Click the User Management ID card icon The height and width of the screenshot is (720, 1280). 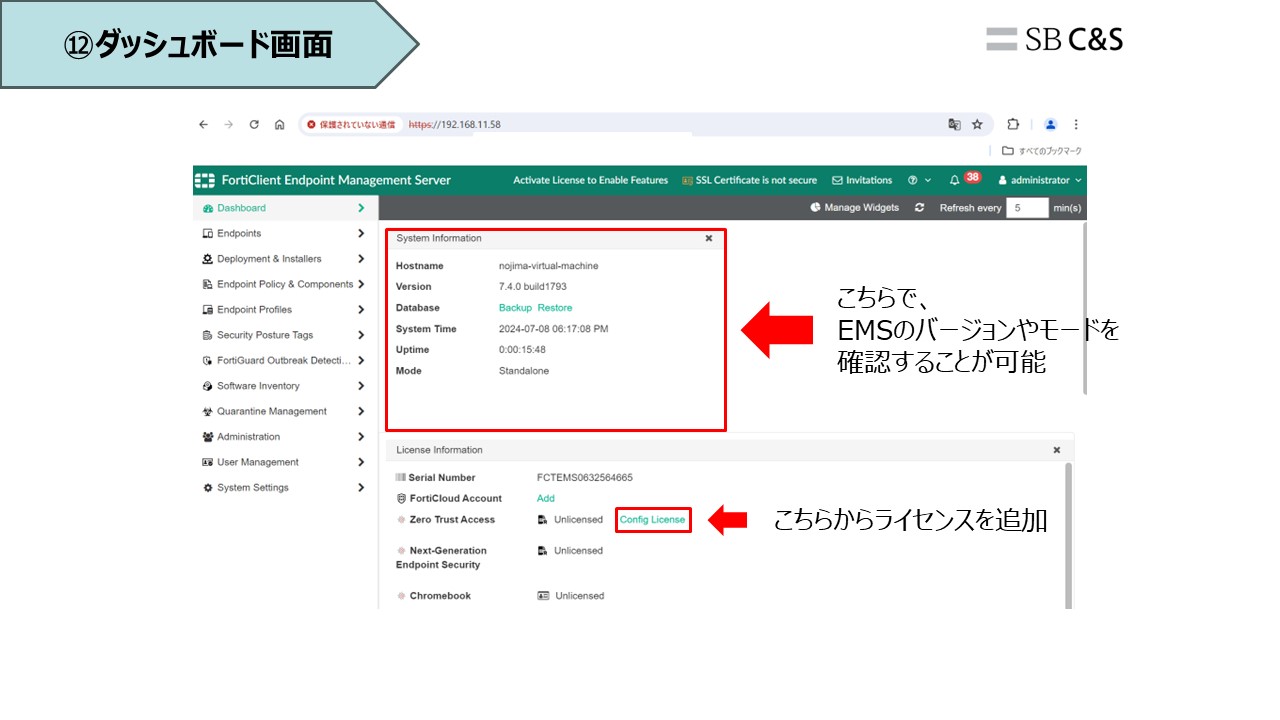pos(208,462)
